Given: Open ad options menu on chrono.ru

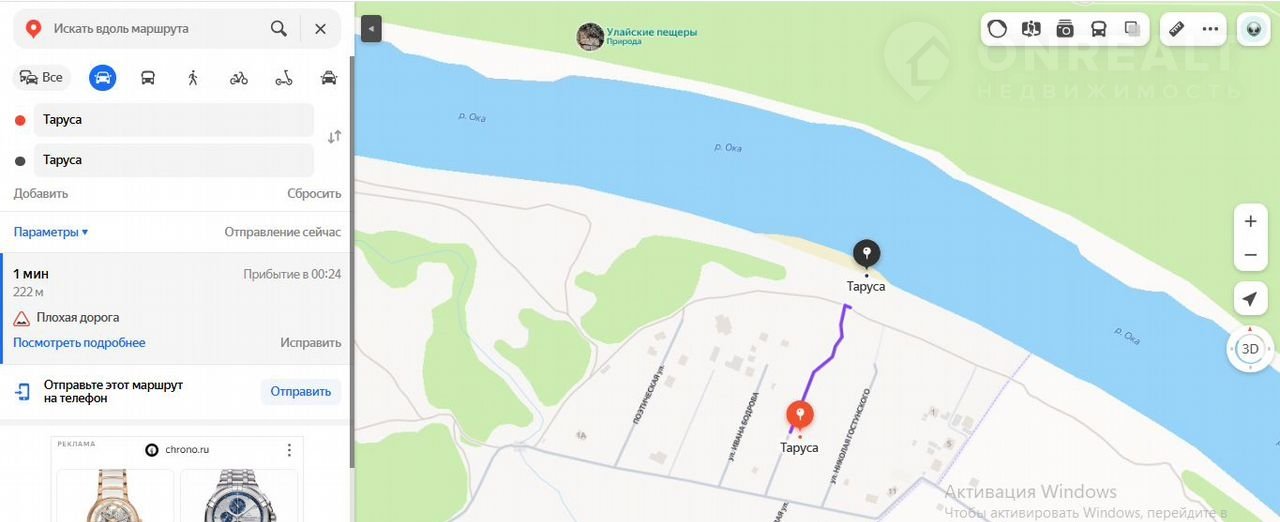Looking at the screenshot, I should click(x=289, y=450).
